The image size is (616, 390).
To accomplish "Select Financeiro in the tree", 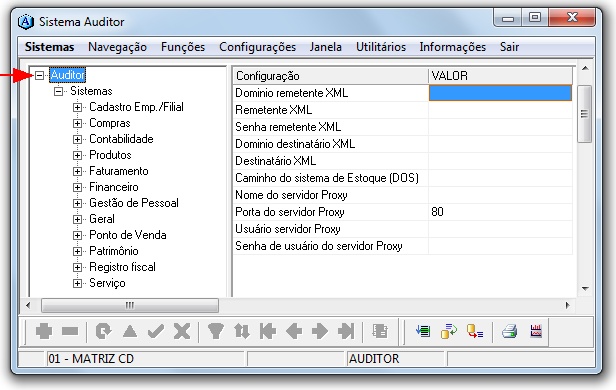I will tap(114, 187).
